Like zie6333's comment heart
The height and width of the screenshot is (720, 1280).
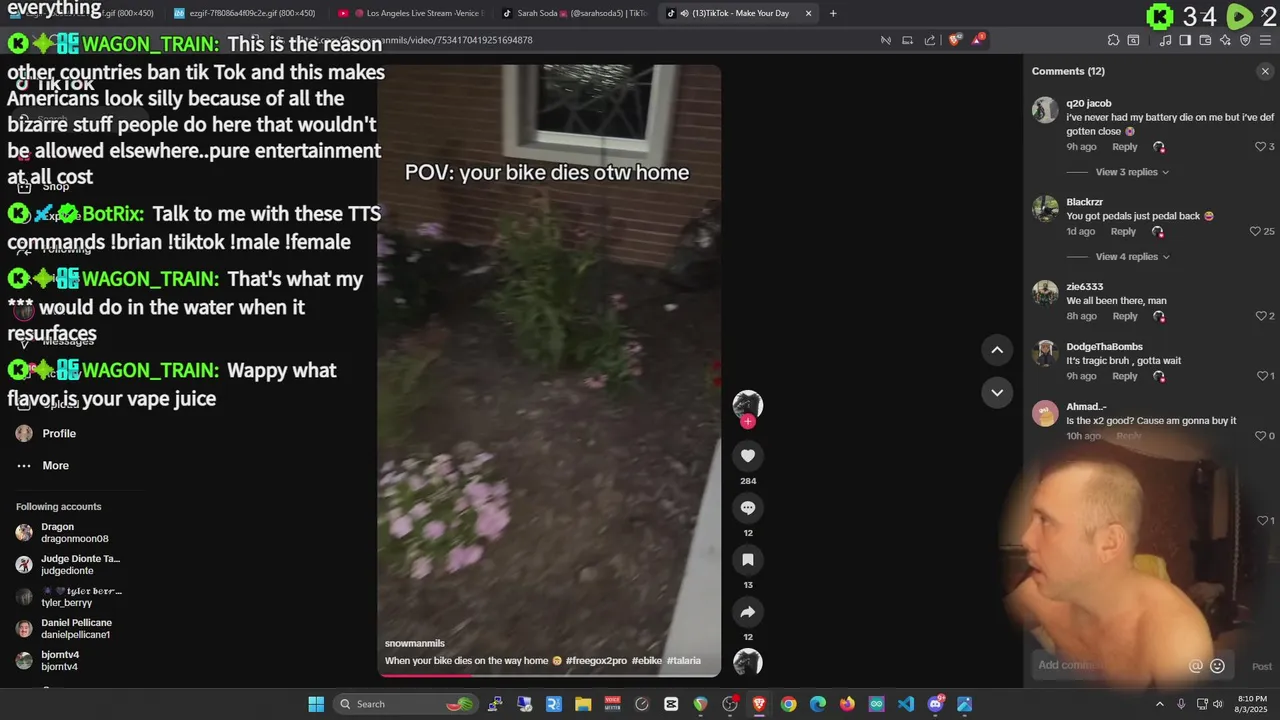pos(1261,316)
